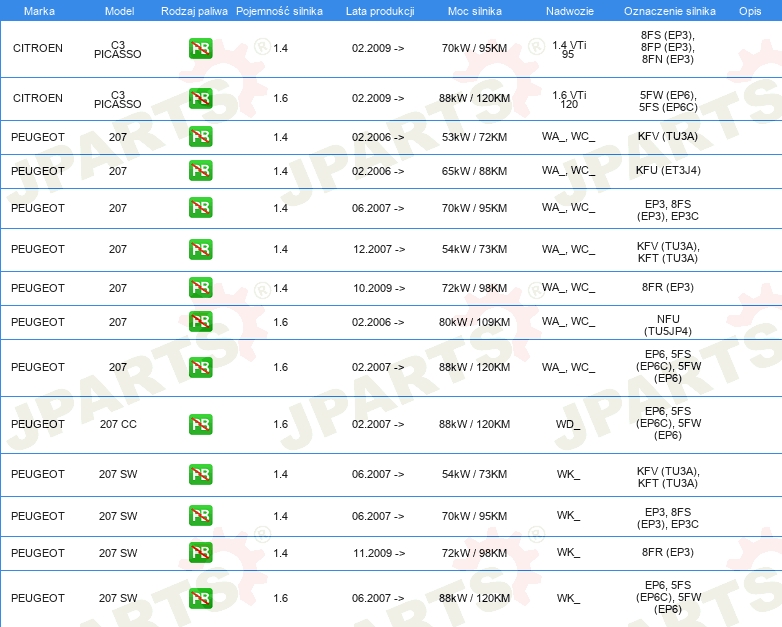782x627 pixels.
Task: Click KFV (TU3A), KFT (TU3A) in 207 SW row
Action: tap(668, 477)
